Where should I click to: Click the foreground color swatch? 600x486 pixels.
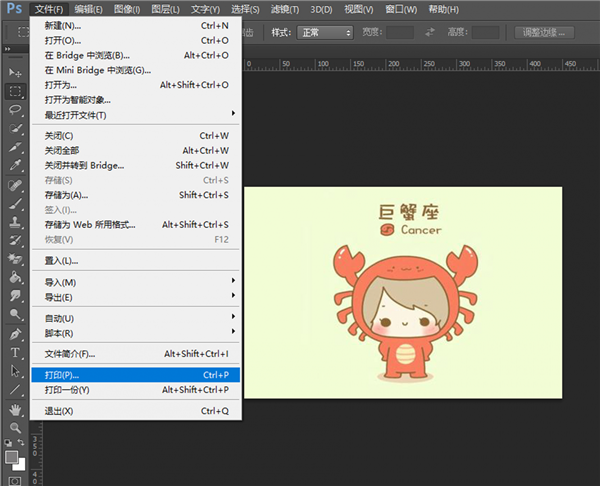pos(12,456)
